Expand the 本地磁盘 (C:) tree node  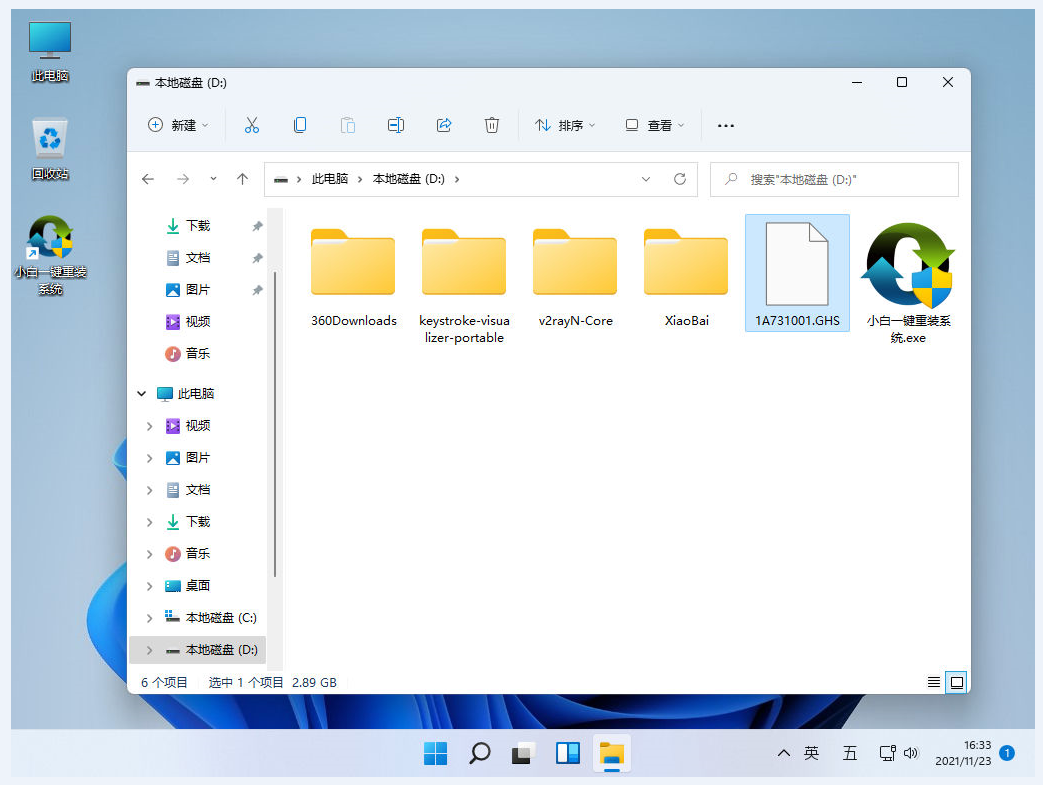[x=150, y=618]
